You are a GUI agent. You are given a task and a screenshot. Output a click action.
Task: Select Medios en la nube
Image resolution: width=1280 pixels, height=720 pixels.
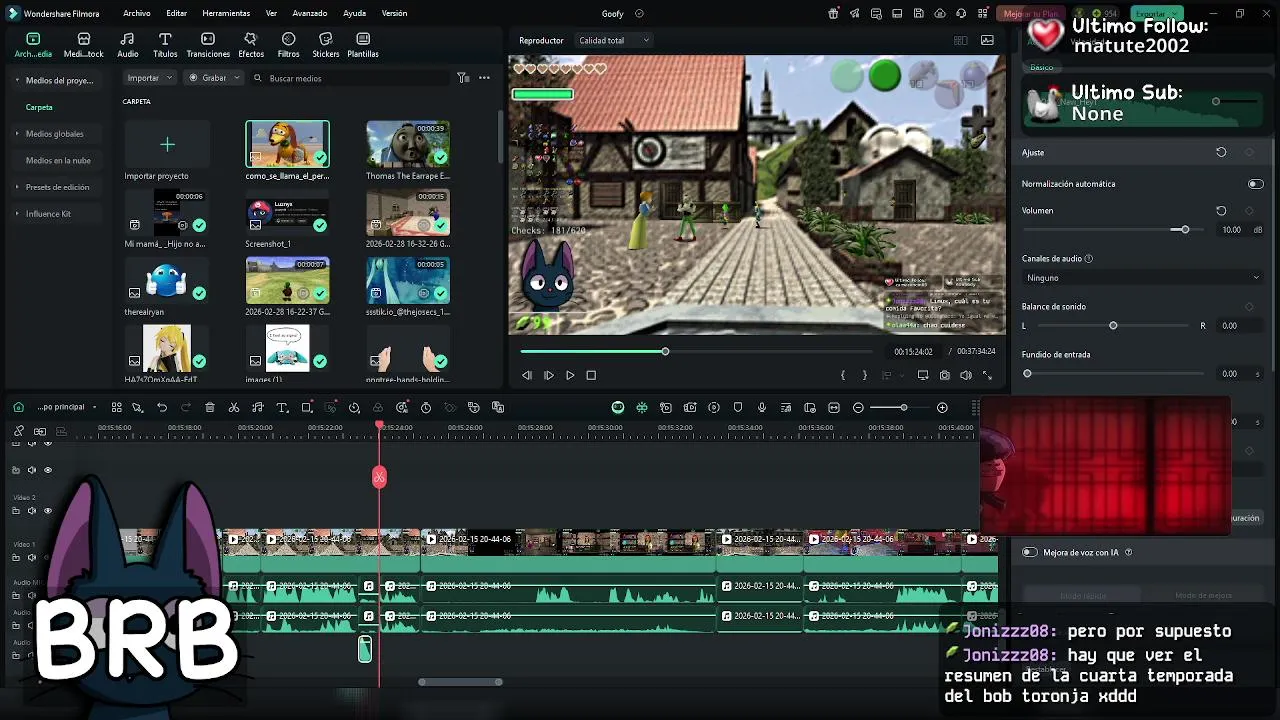pos(58,160)
